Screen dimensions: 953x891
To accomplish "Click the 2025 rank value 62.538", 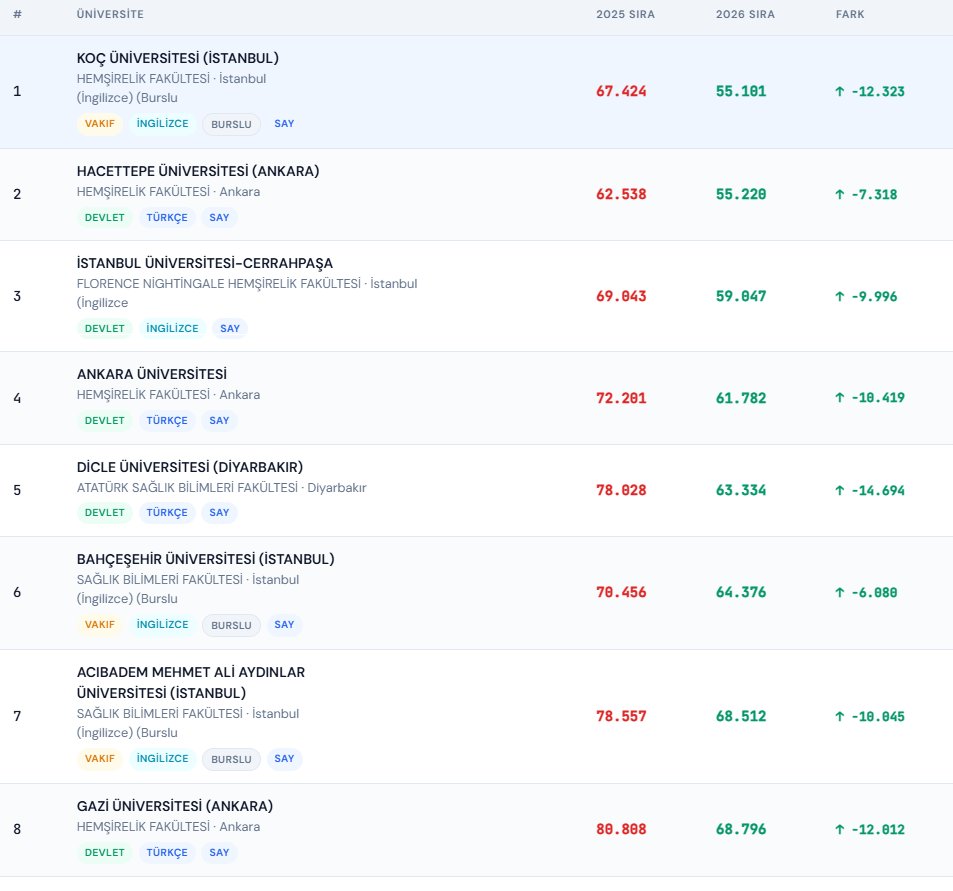I will [x=621, y=194].
